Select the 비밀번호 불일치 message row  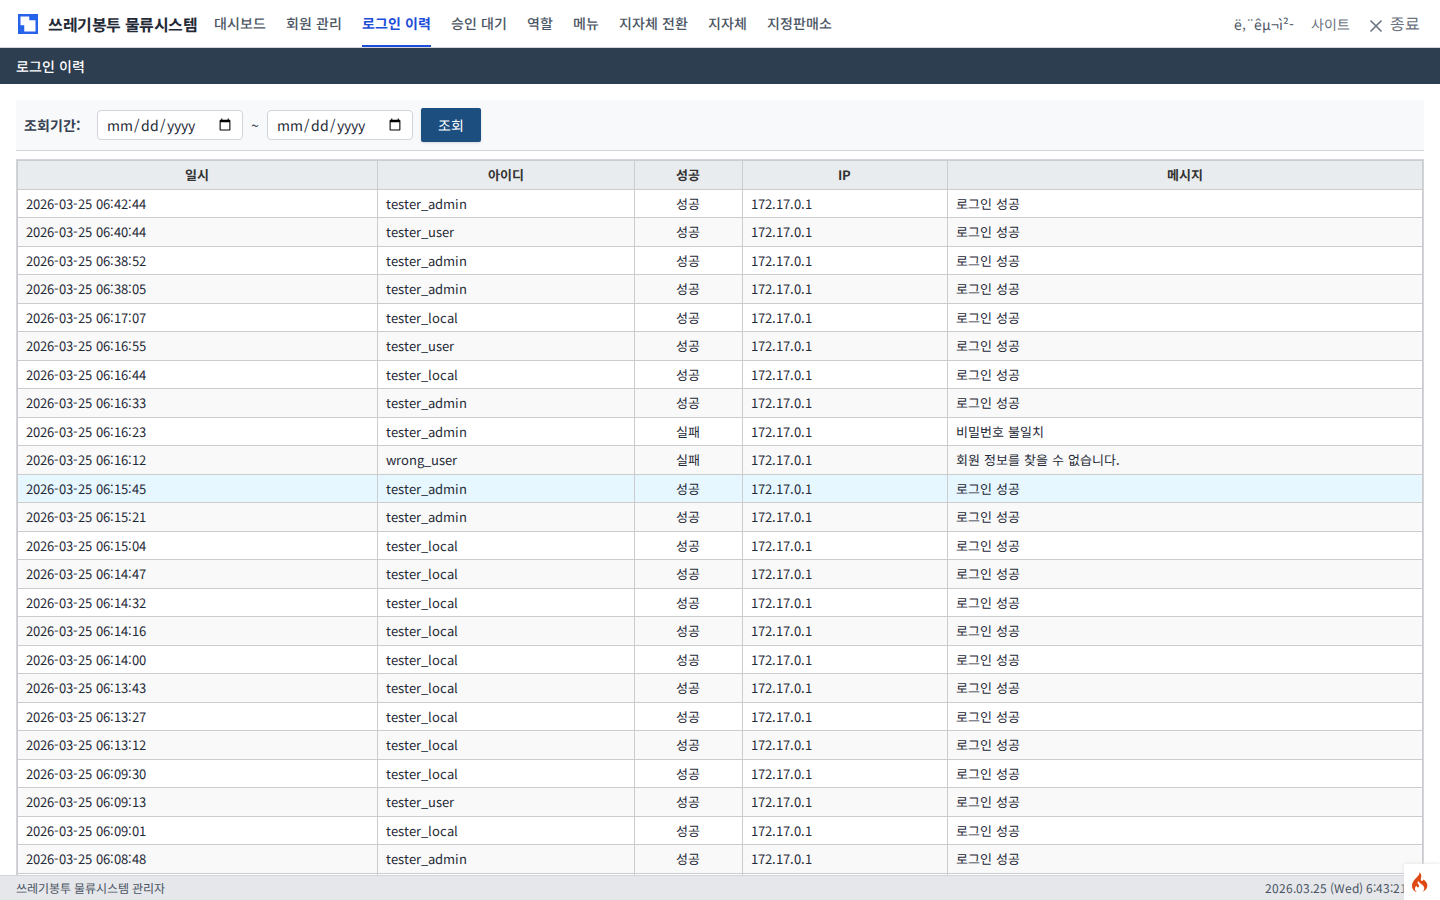(x=1000, y=432)
